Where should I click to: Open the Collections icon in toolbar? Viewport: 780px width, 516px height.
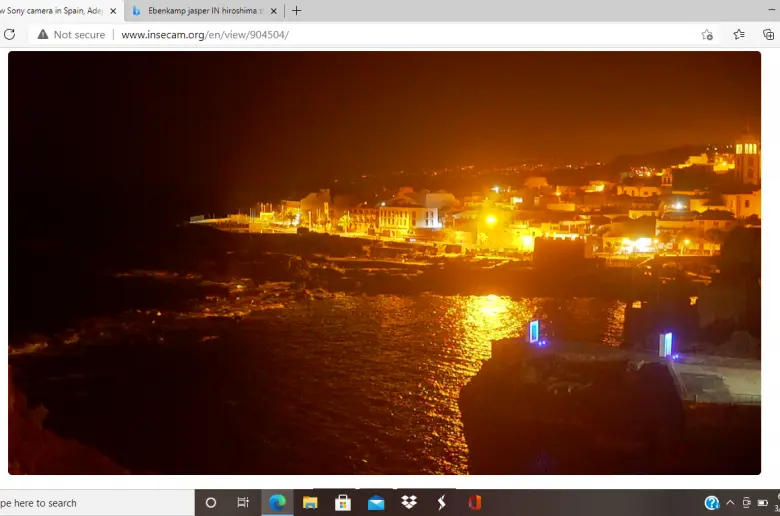pyautogui.click(x=768, y=34)
